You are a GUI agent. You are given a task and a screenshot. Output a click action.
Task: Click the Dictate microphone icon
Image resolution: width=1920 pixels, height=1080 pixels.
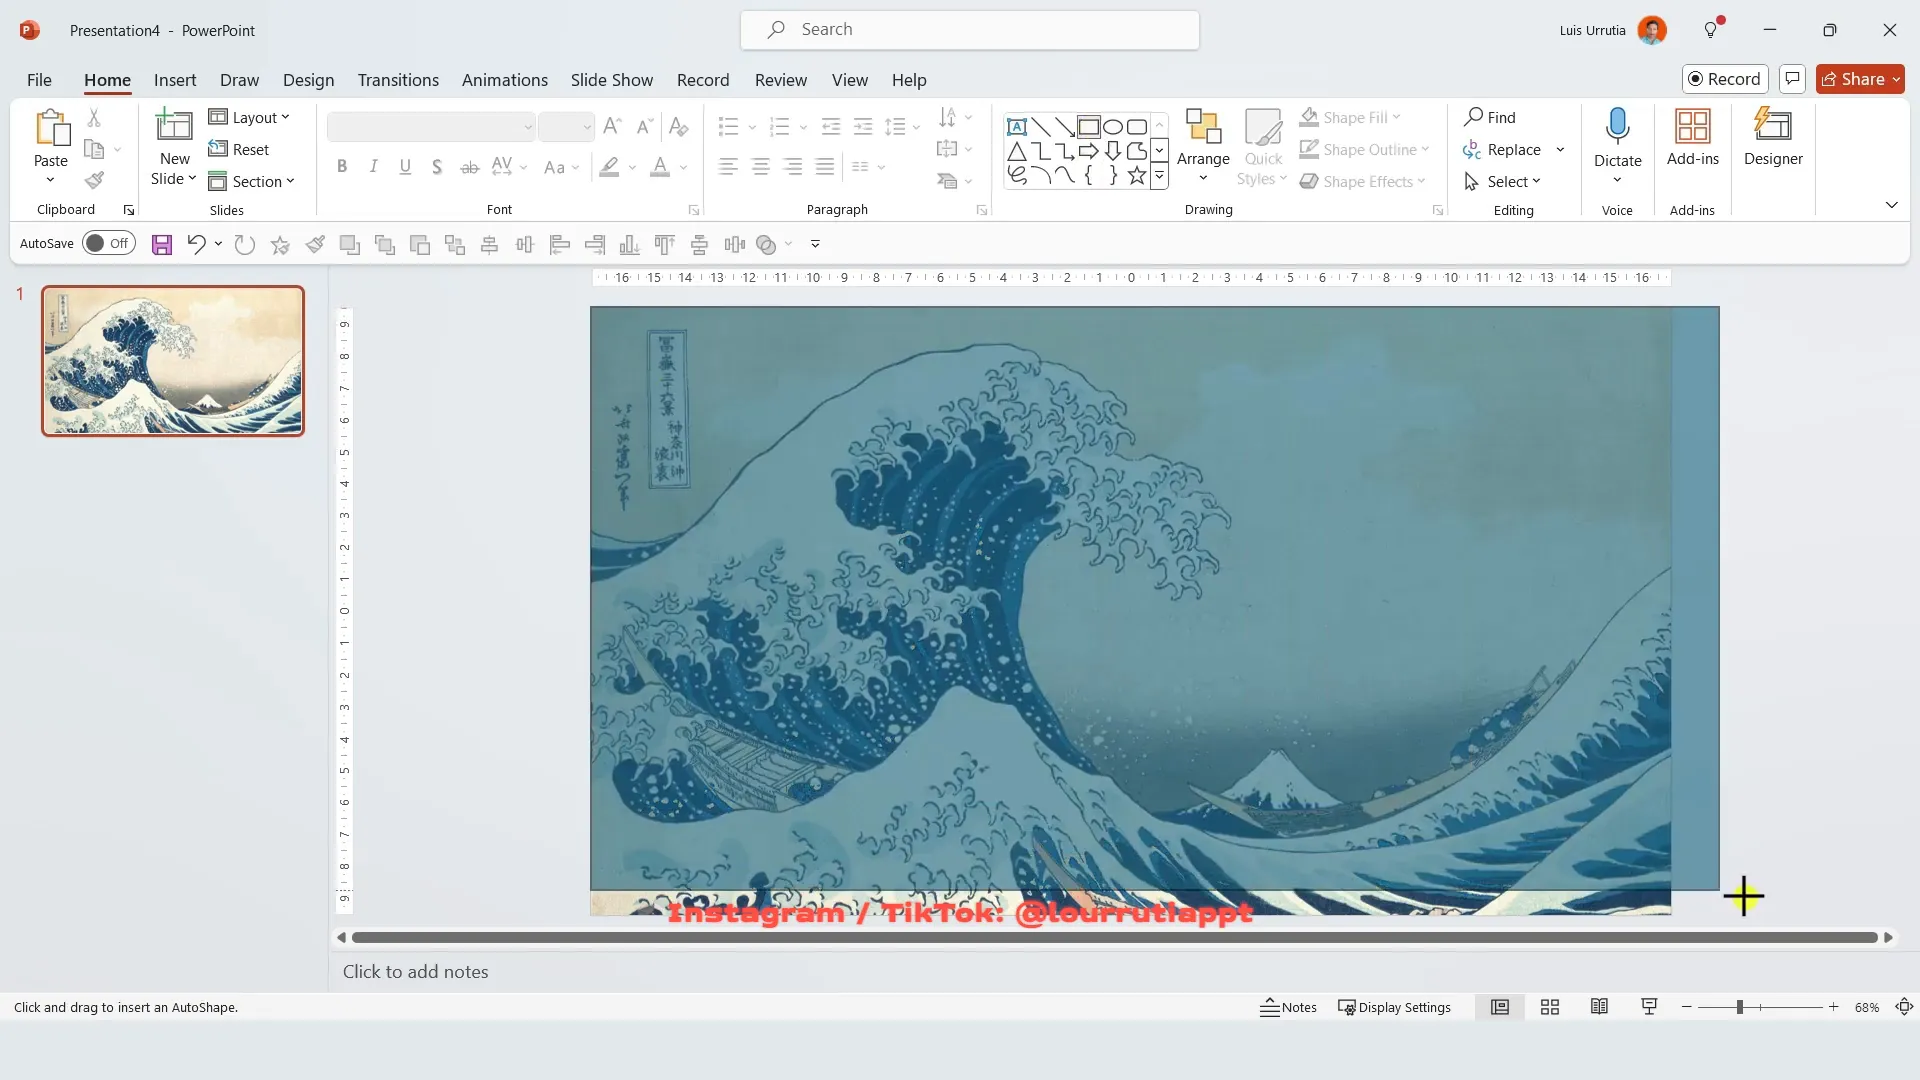click(x=1617, y=127)
